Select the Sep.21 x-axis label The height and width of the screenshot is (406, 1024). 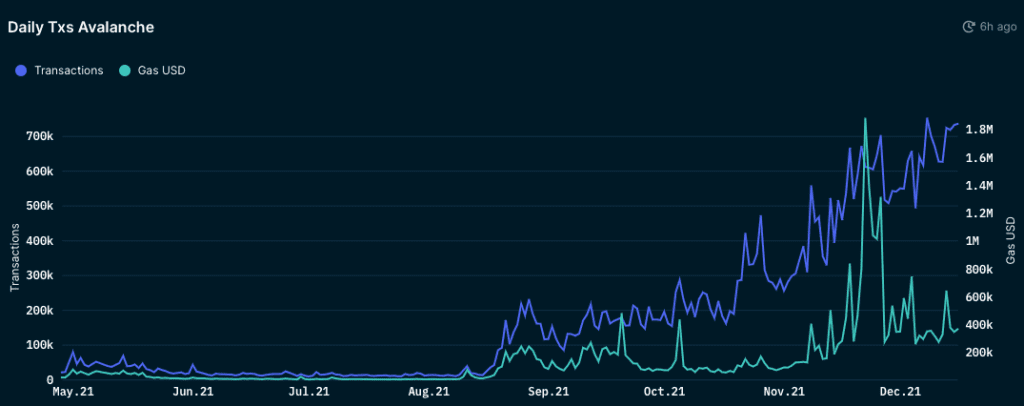click(x=547, y=392)
